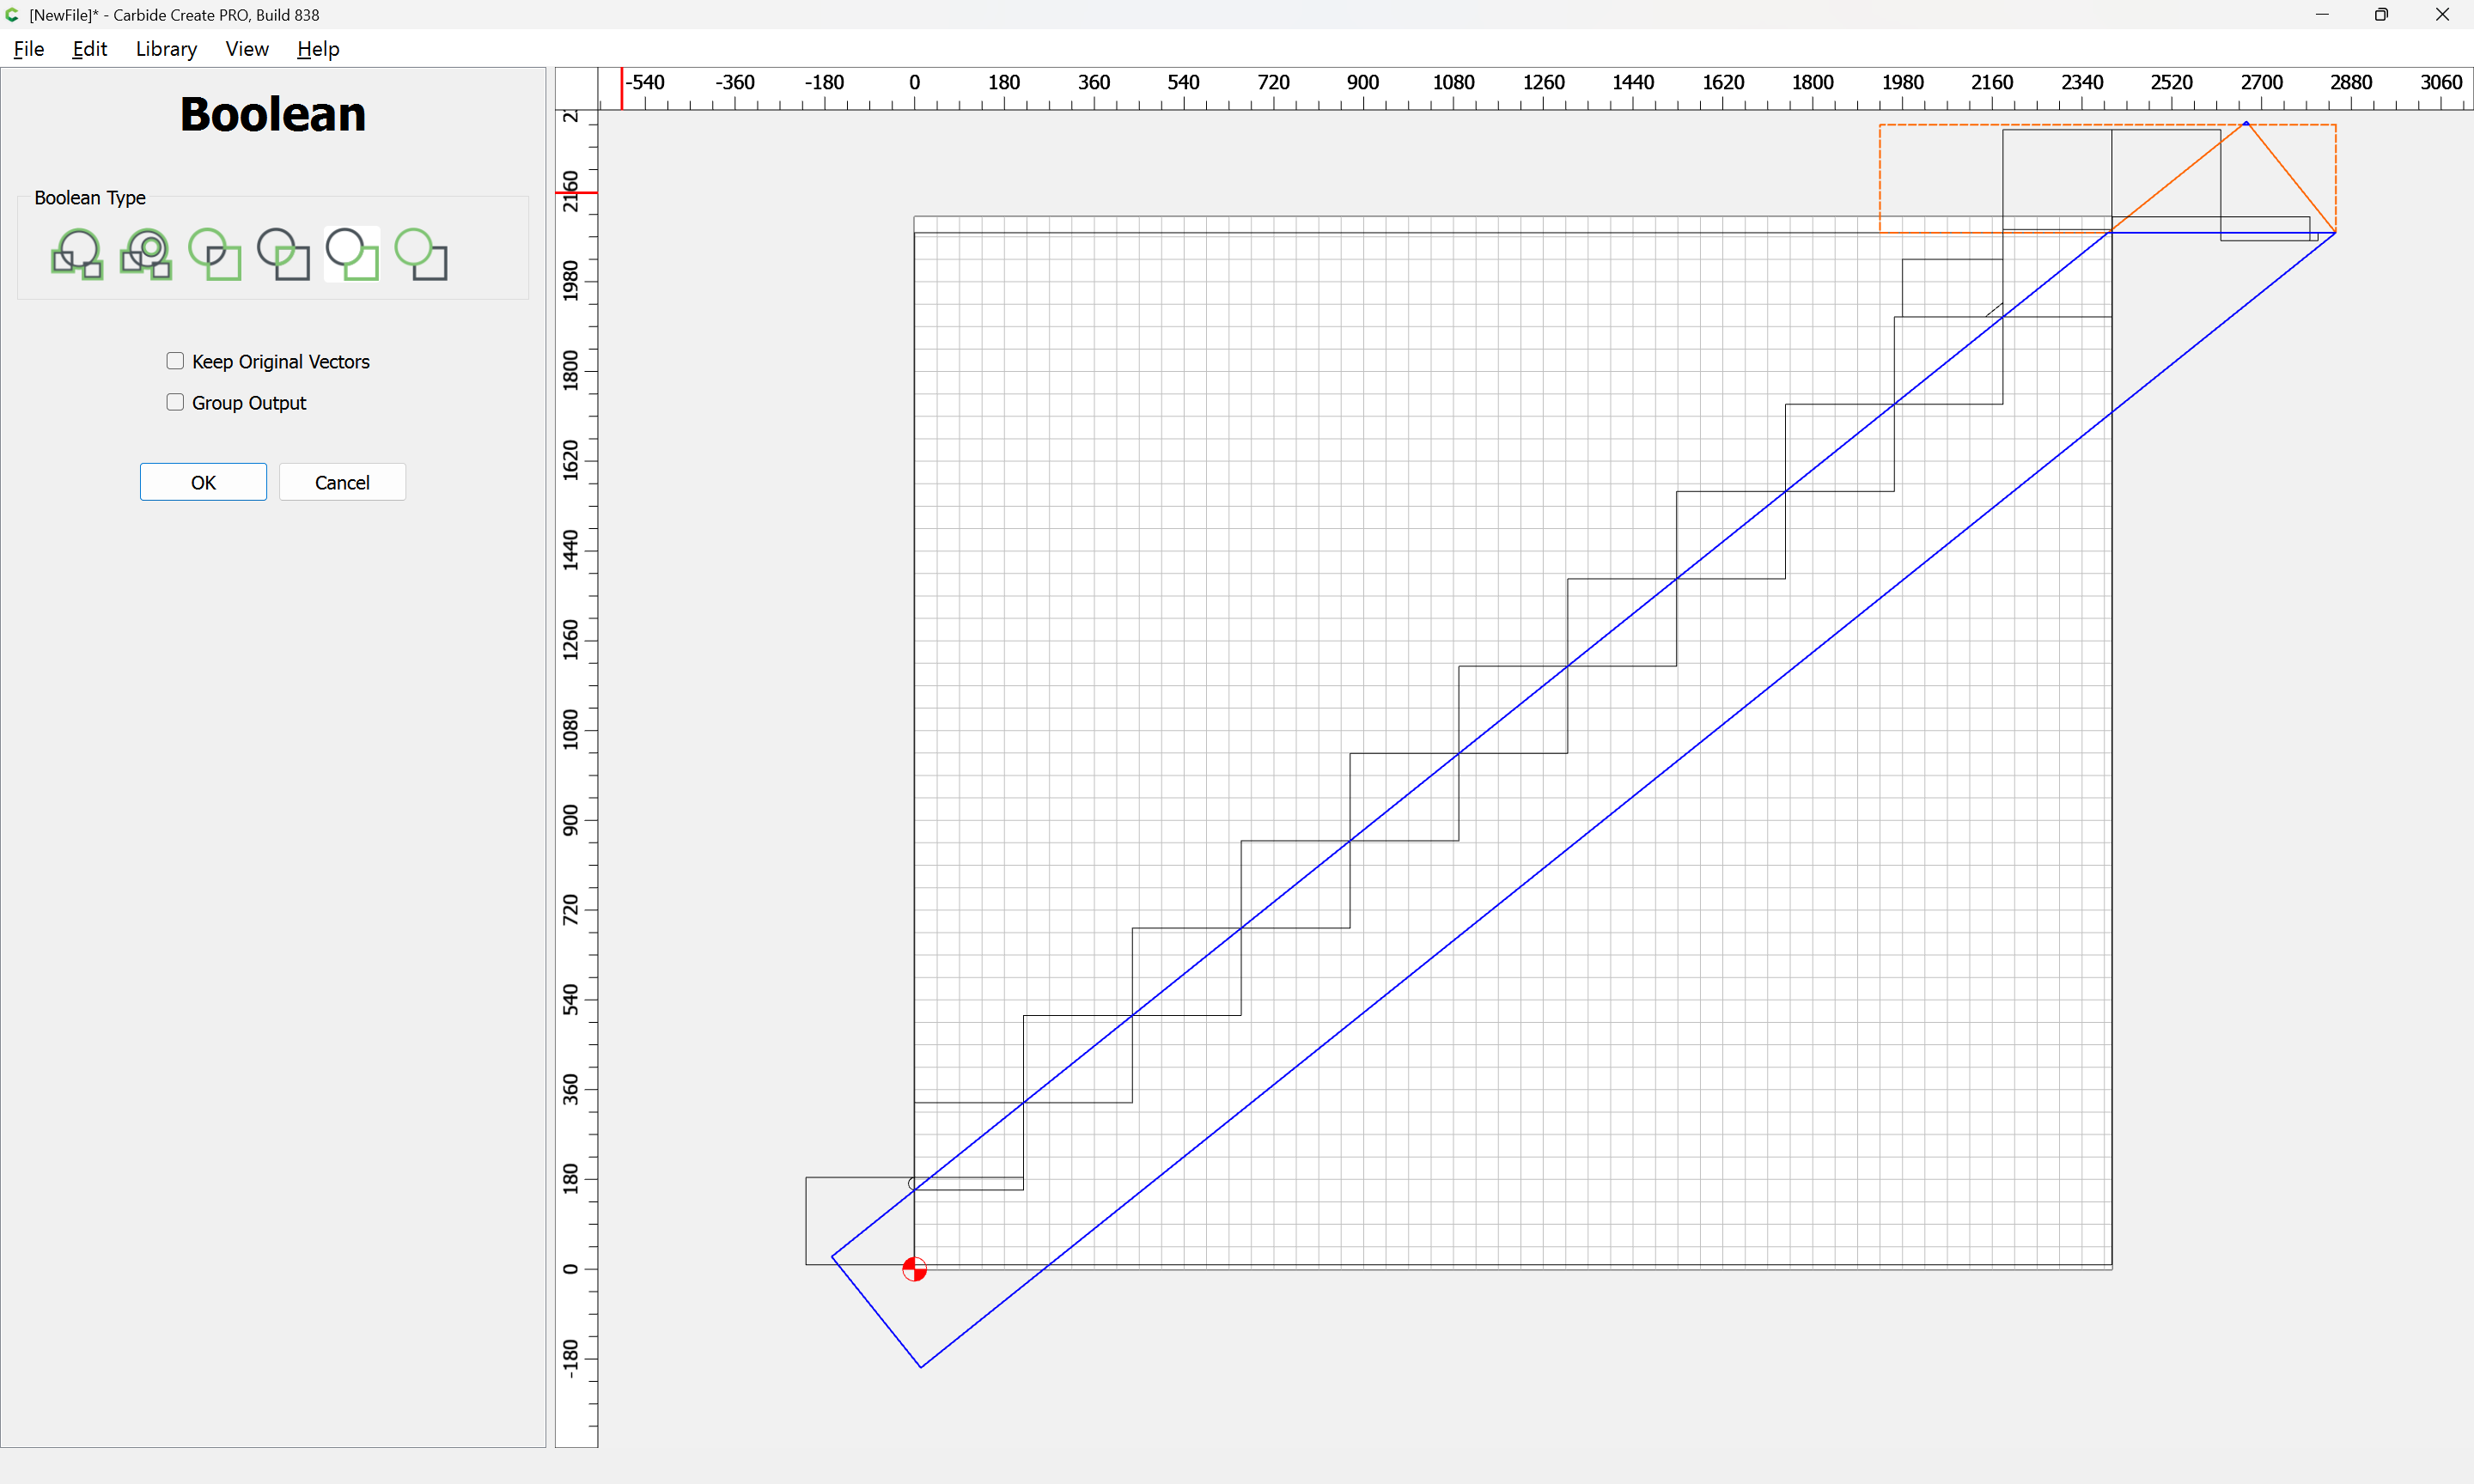Click the red zero-origin marker on canvas
2474x1484 pixels.
point(914,1269)
